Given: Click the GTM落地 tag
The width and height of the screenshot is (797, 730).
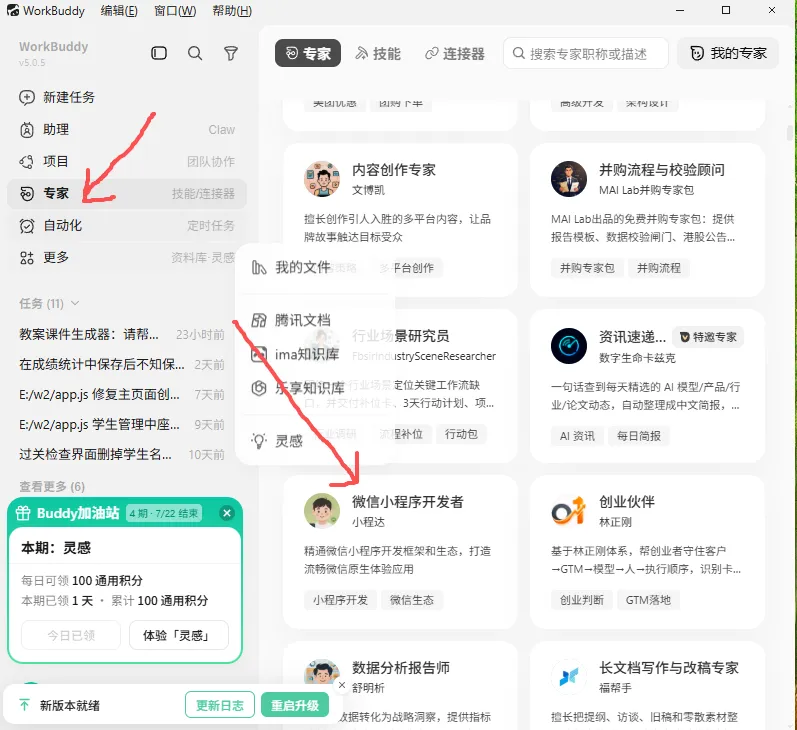Looking at the screenshot, I should click(648, 600).
